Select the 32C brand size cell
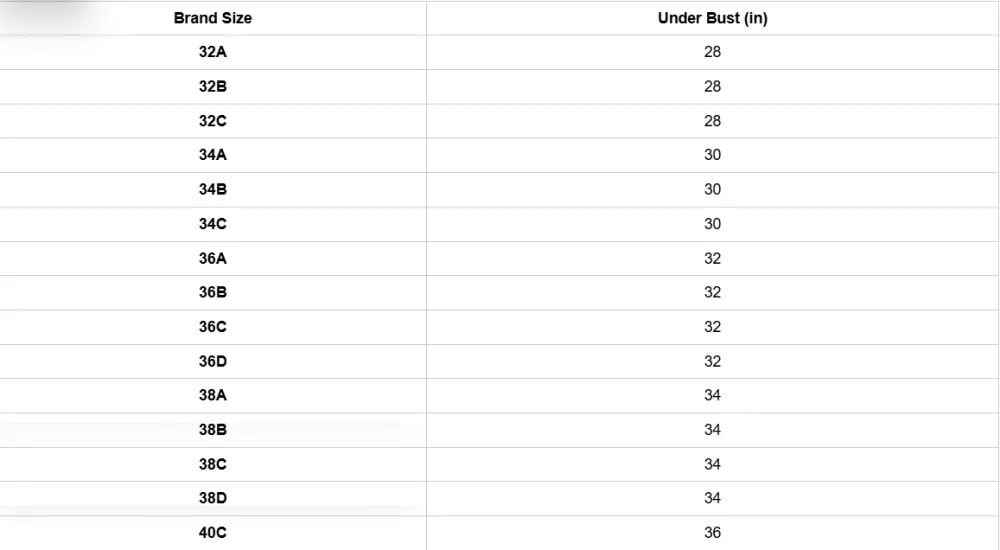The height and width of the screenshot is (550, 1000). click(213, 121)
